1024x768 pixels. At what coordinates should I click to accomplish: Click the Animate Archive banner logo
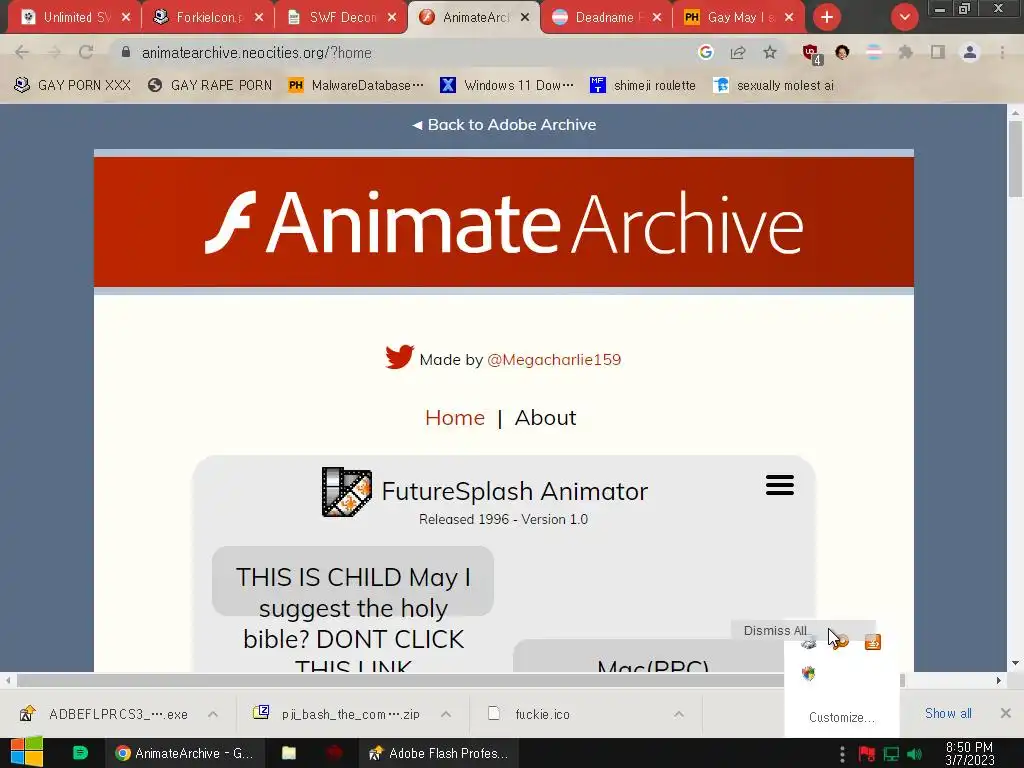504,223
